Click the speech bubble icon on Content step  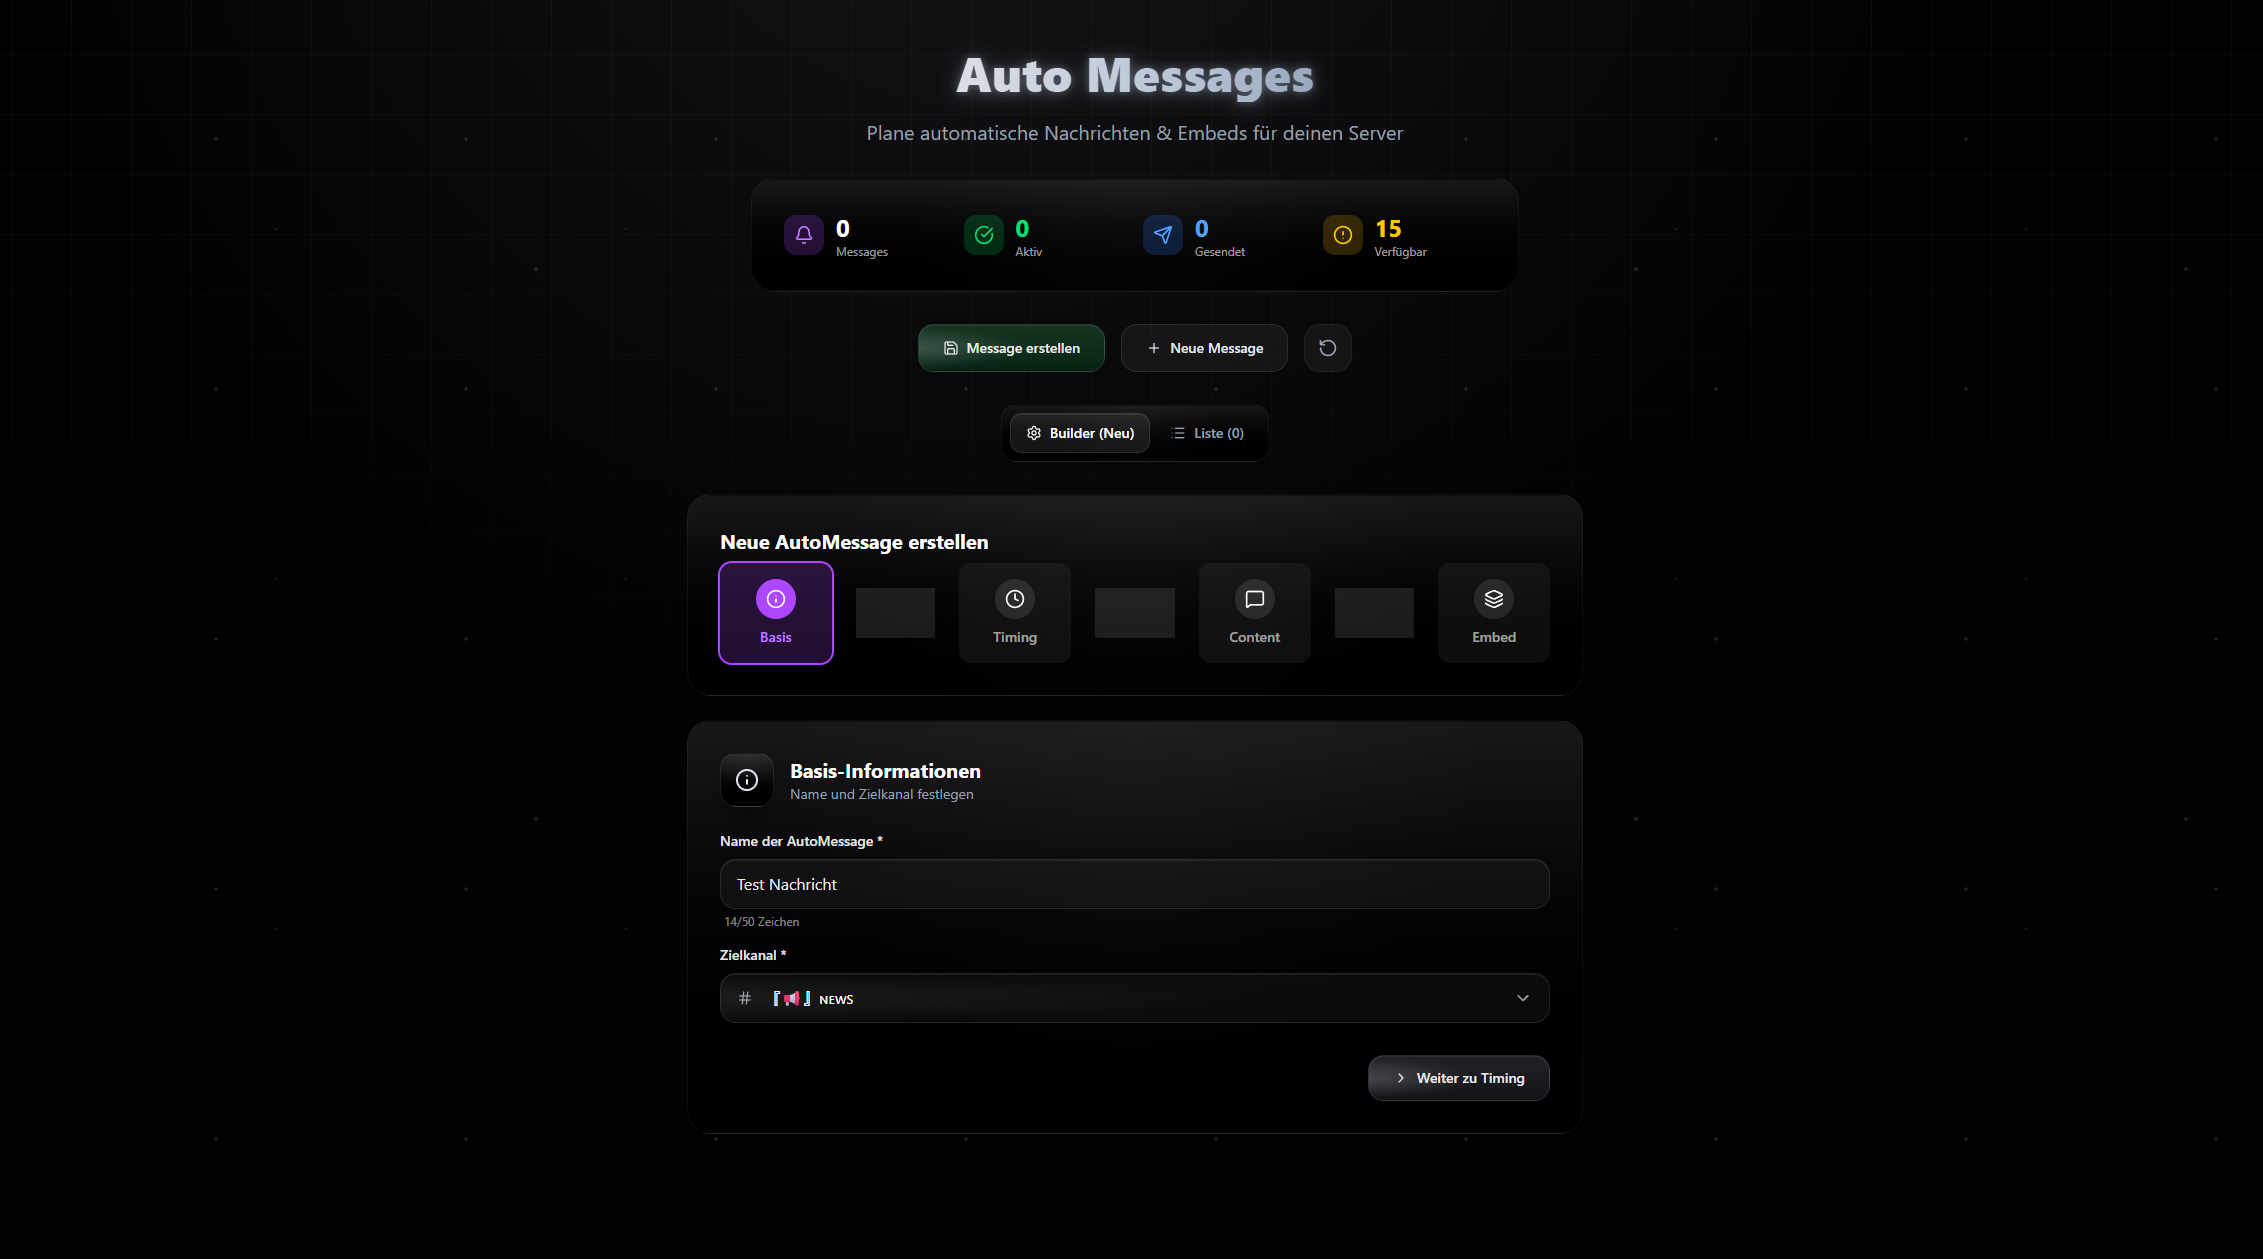point(1254,599)
